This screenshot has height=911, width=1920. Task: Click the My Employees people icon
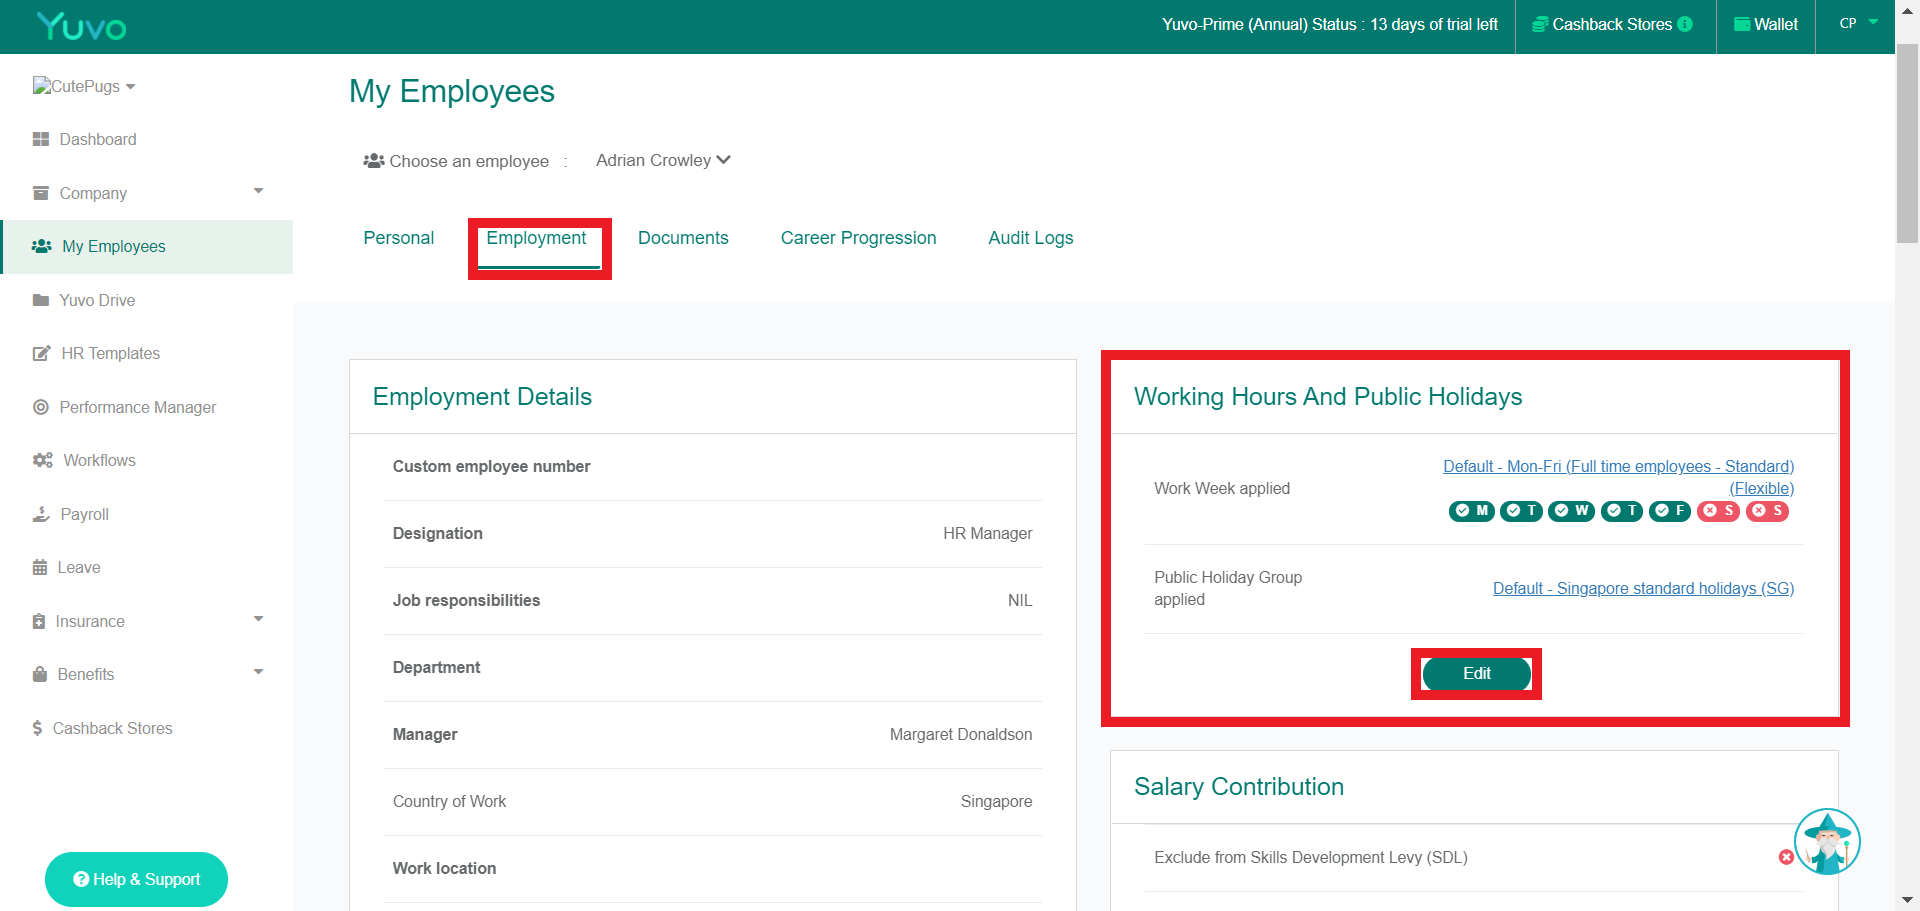(42, 246)
